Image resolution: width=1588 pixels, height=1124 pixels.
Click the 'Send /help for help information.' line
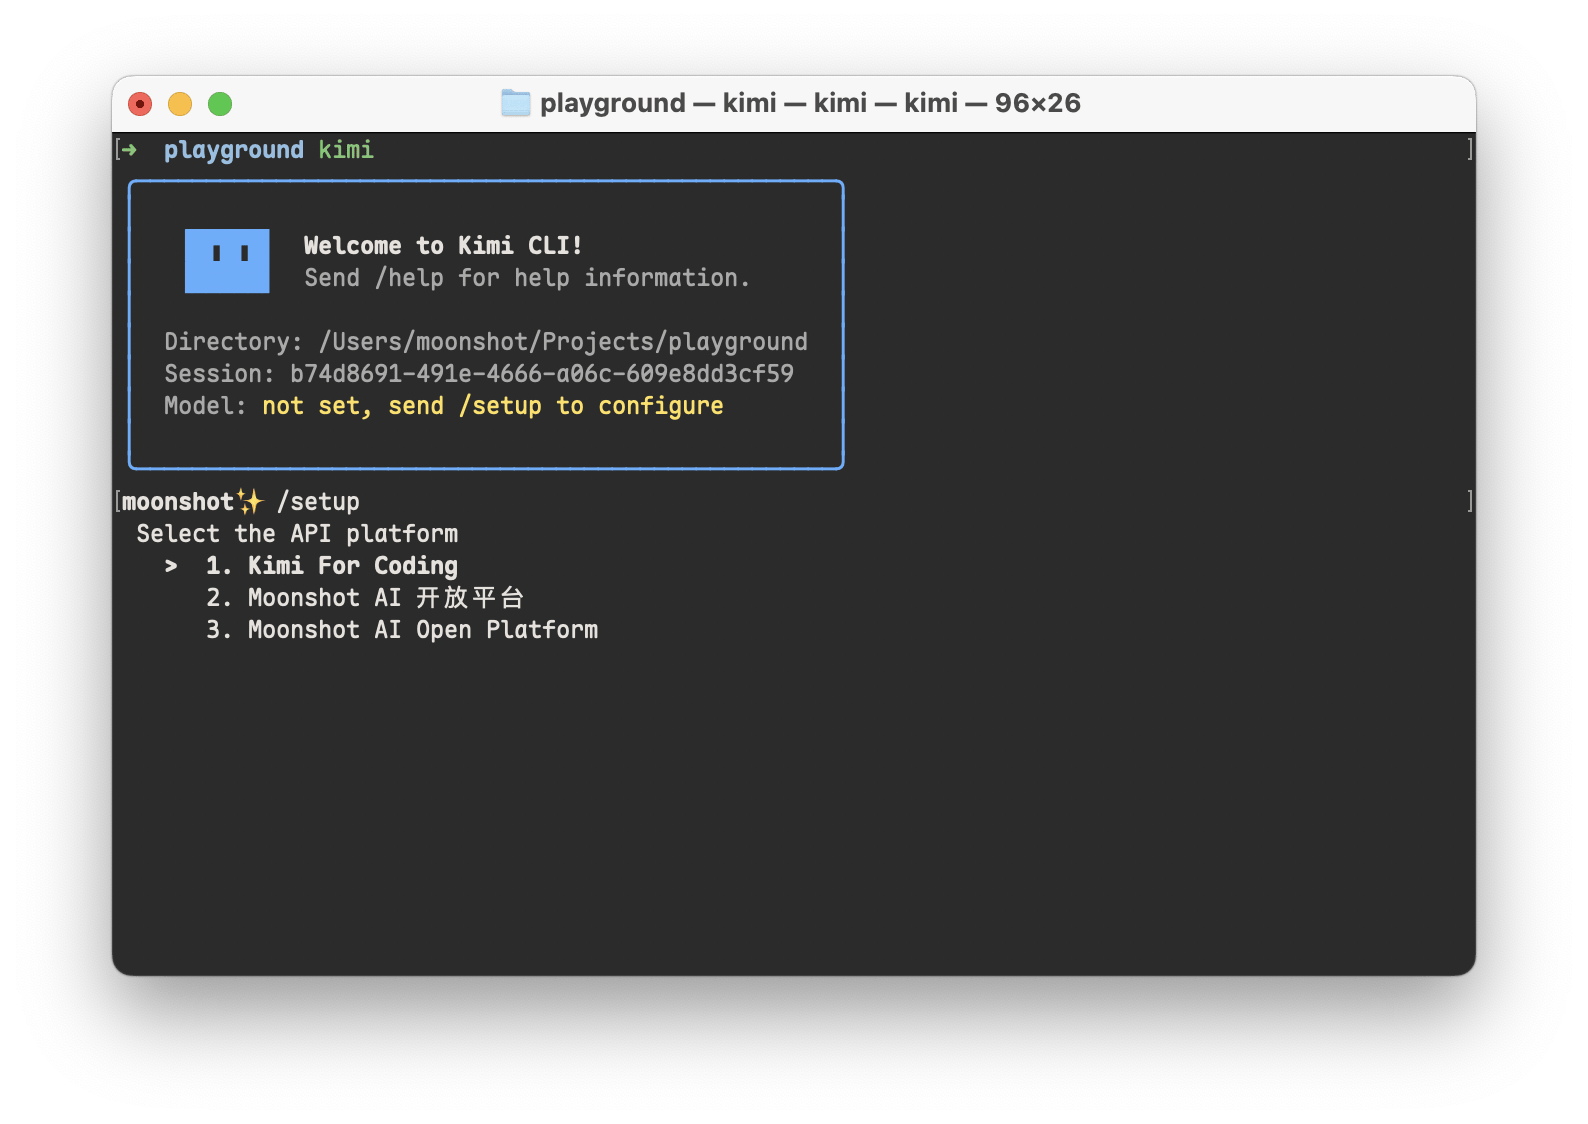(x=527, y=278)
